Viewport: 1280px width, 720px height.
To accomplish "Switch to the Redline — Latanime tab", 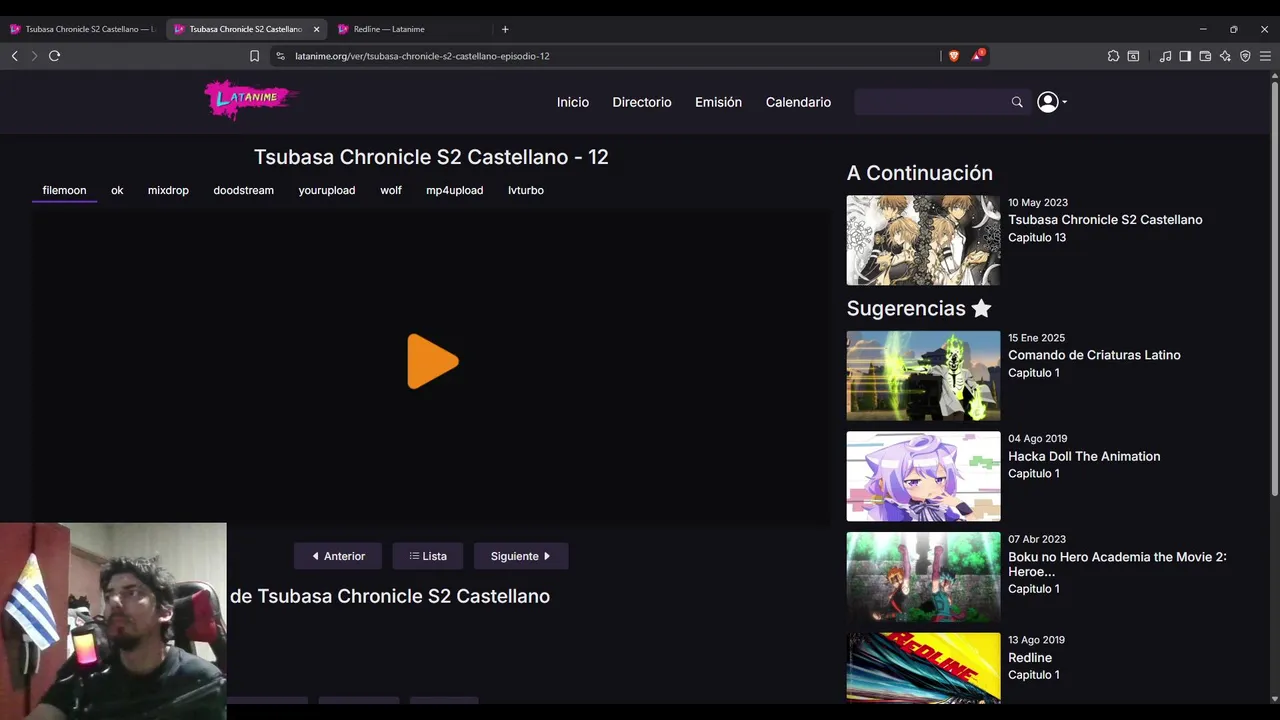I will [410, 29].
